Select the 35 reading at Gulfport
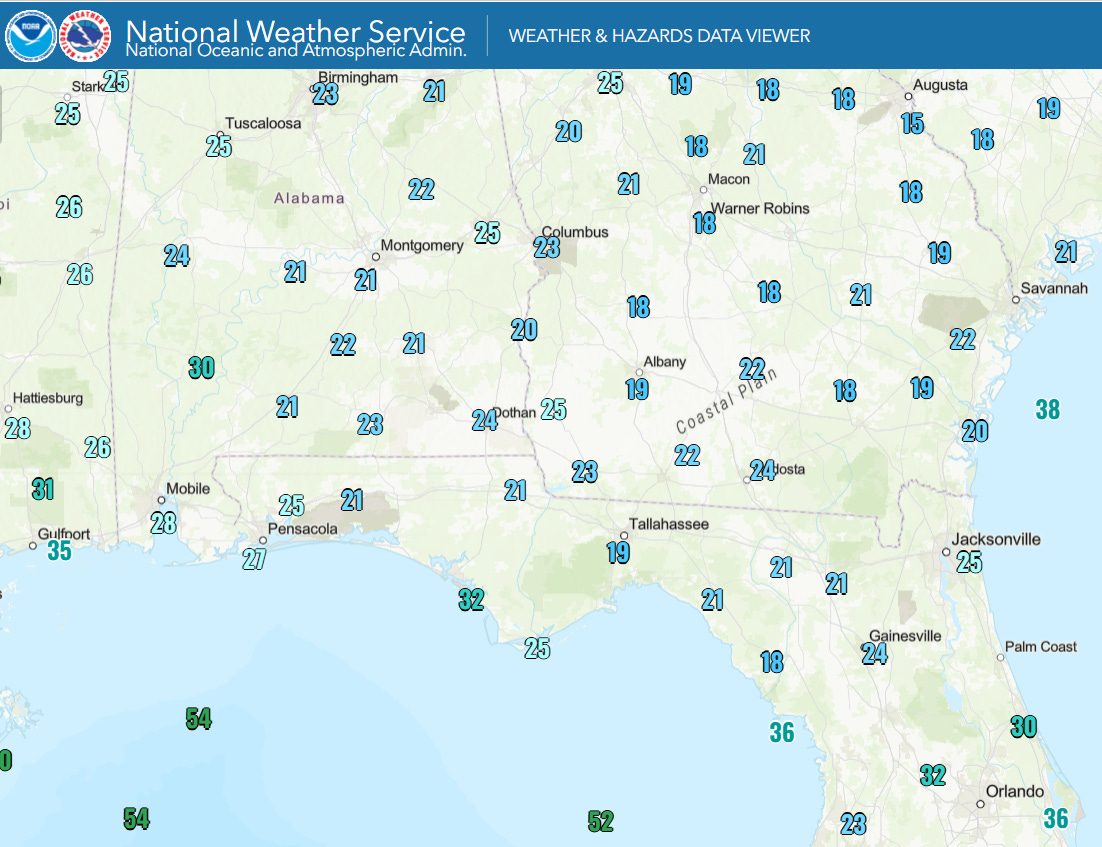Image resolution: width=1102 pixels, height=847 pixels. point(60,550)
